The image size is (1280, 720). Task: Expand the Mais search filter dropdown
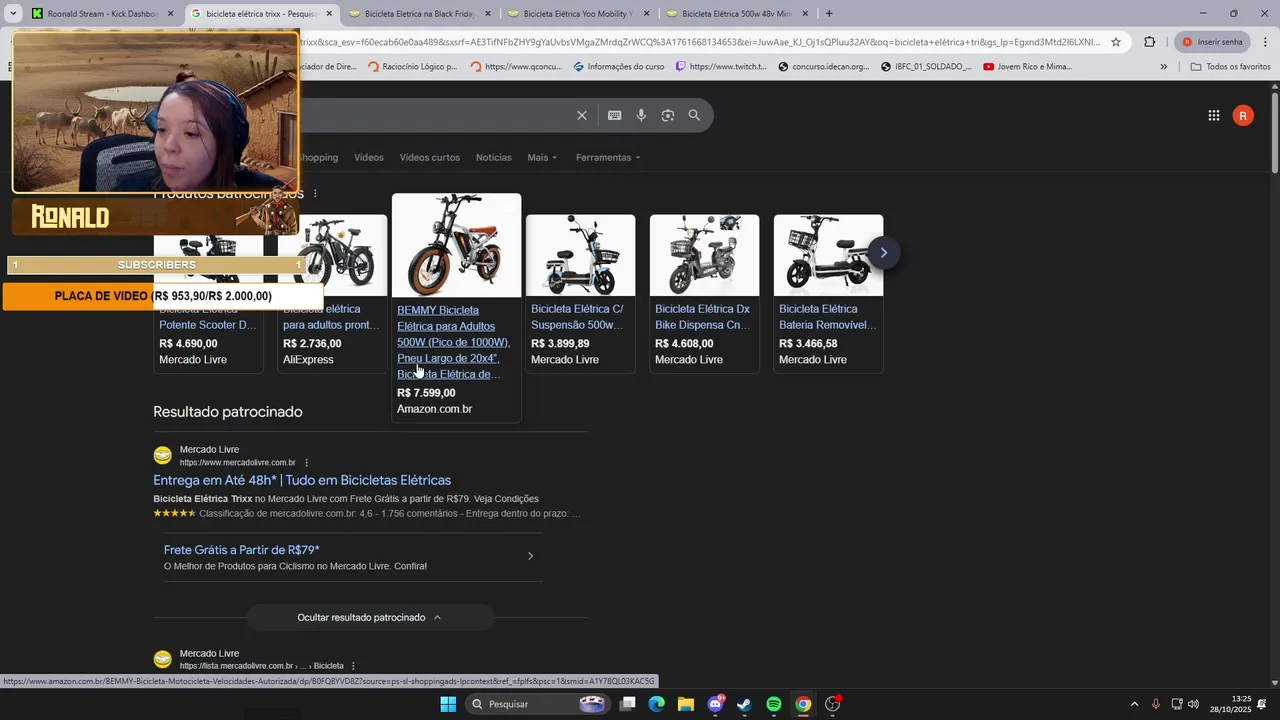[x=542, y=157]
